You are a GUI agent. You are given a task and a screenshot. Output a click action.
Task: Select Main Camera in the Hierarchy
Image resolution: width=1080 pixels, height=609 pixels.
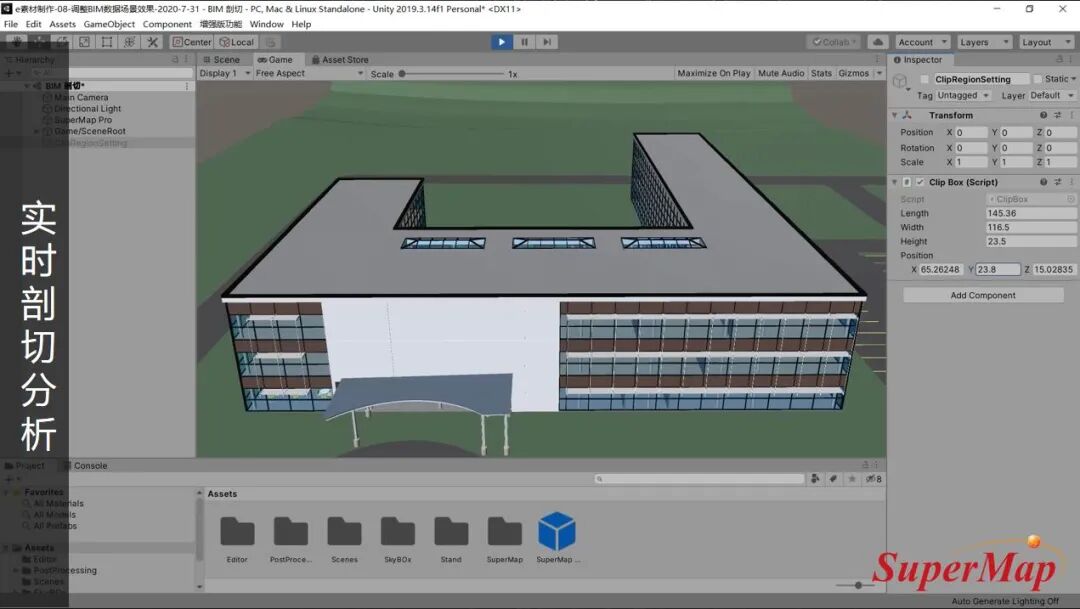coord(81,98)
